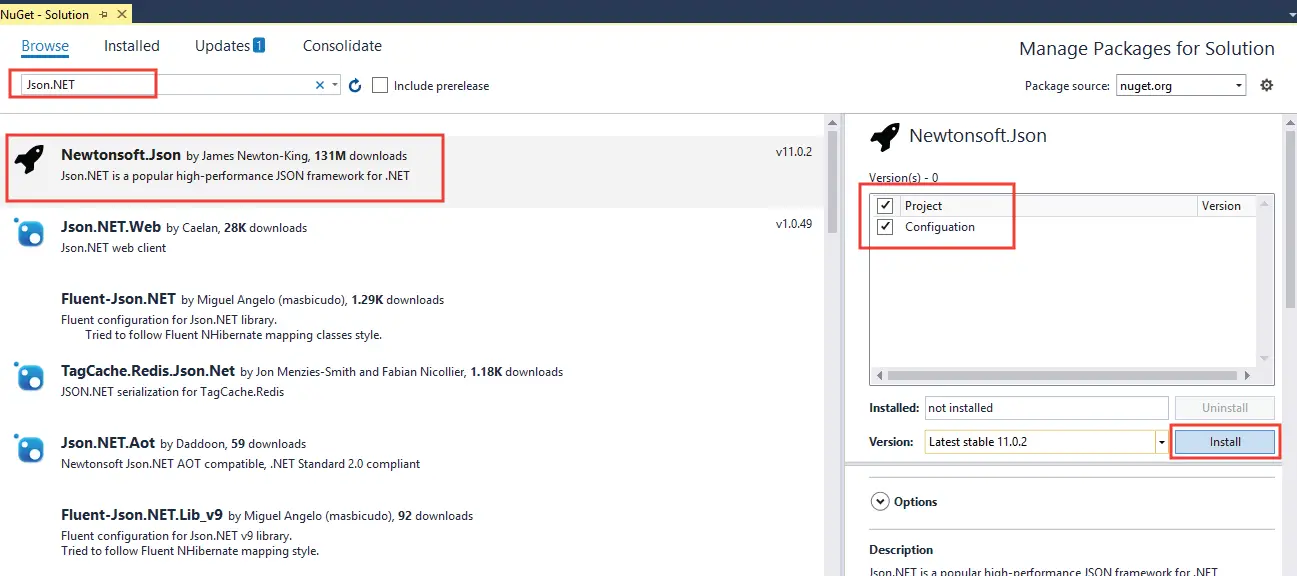
Task: Click Configuation project name
Action: [940, 227]
